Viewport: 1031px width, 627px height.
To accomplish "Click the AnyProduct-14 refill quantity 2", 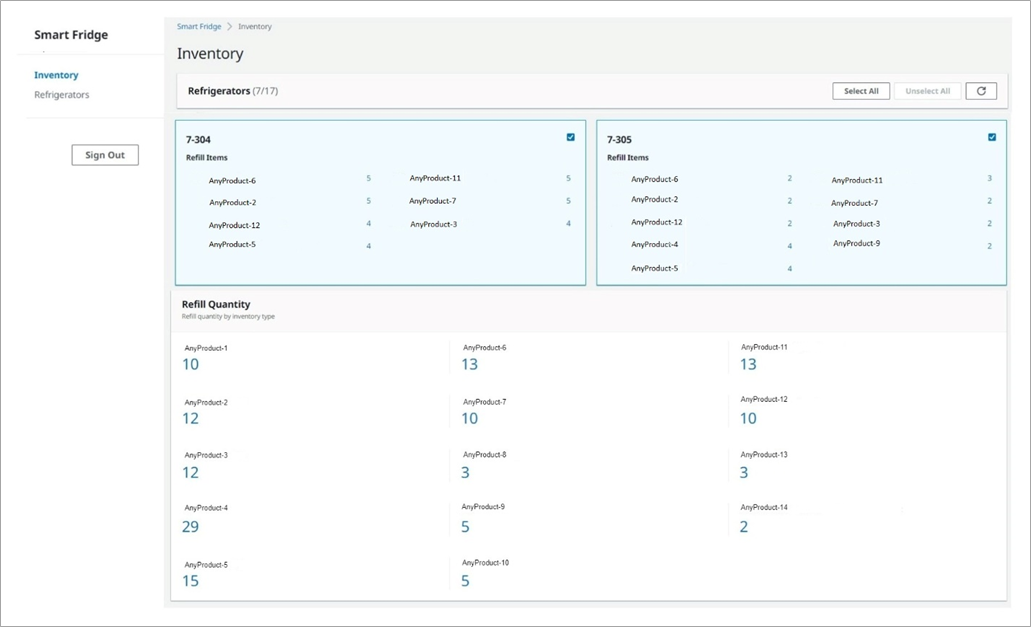I will click(x=744, y=527).
